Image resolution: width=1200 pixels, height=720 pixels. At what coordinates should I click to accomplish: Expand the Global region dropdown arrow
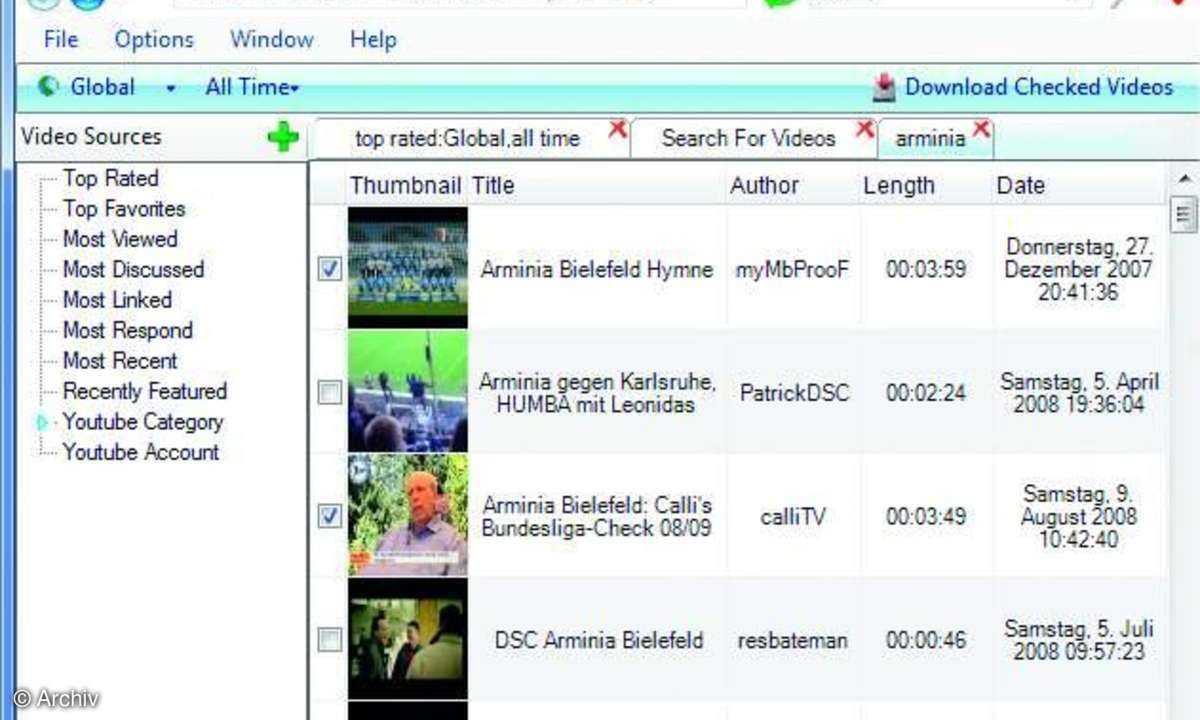[x=171, y=89]
